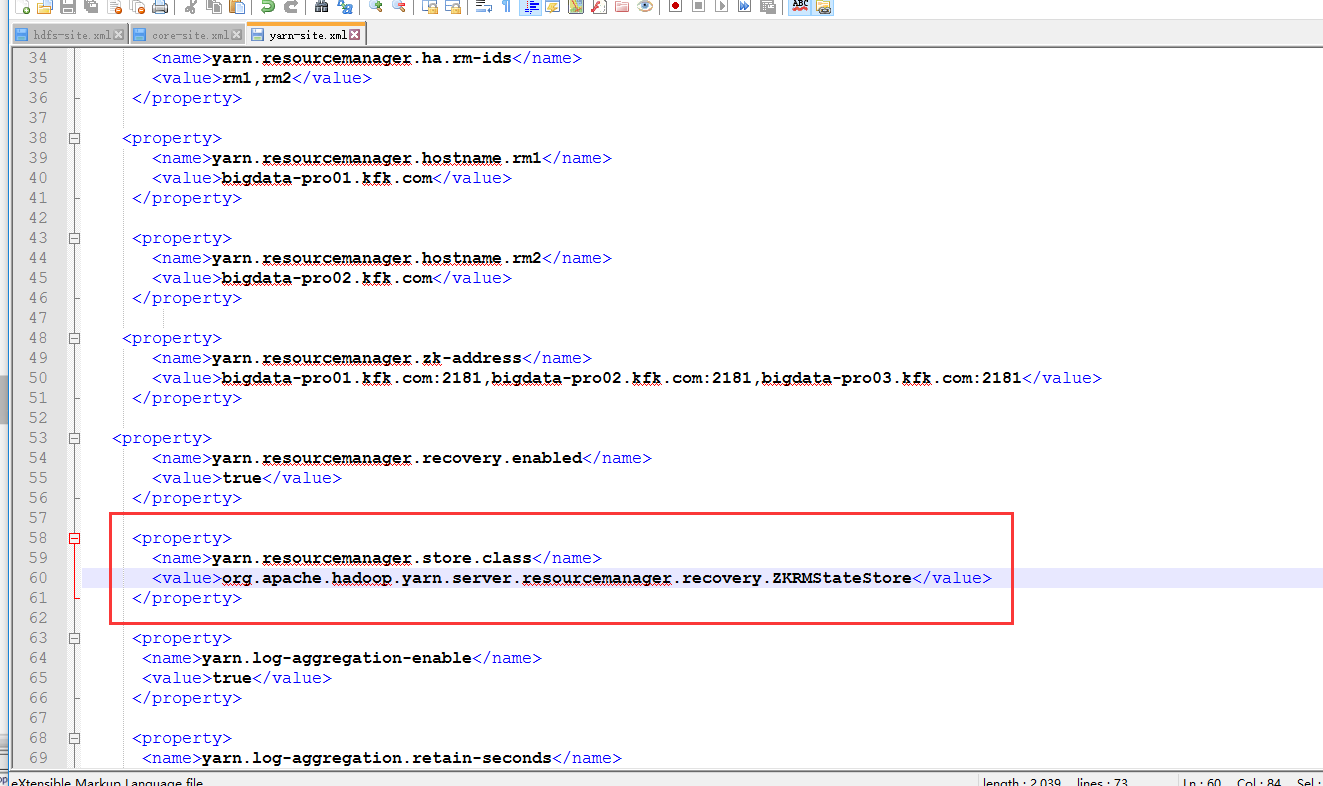Toggle Word Wrap toolbar icon
This screenshot has height=786, width=1323.
[483, 6]
